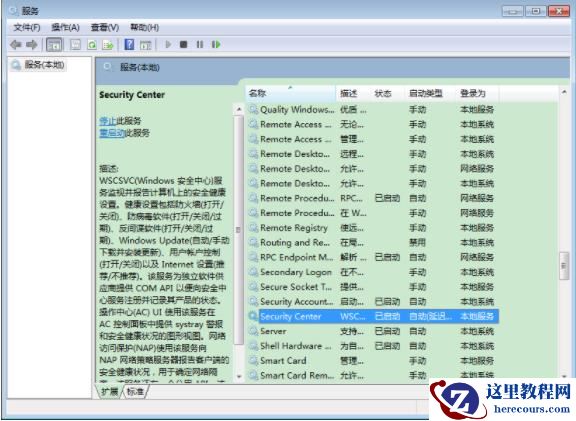Click the 自动(延迟... startup type of Security Center
This screenshot has width=576, height=421.
pos(431,316)
